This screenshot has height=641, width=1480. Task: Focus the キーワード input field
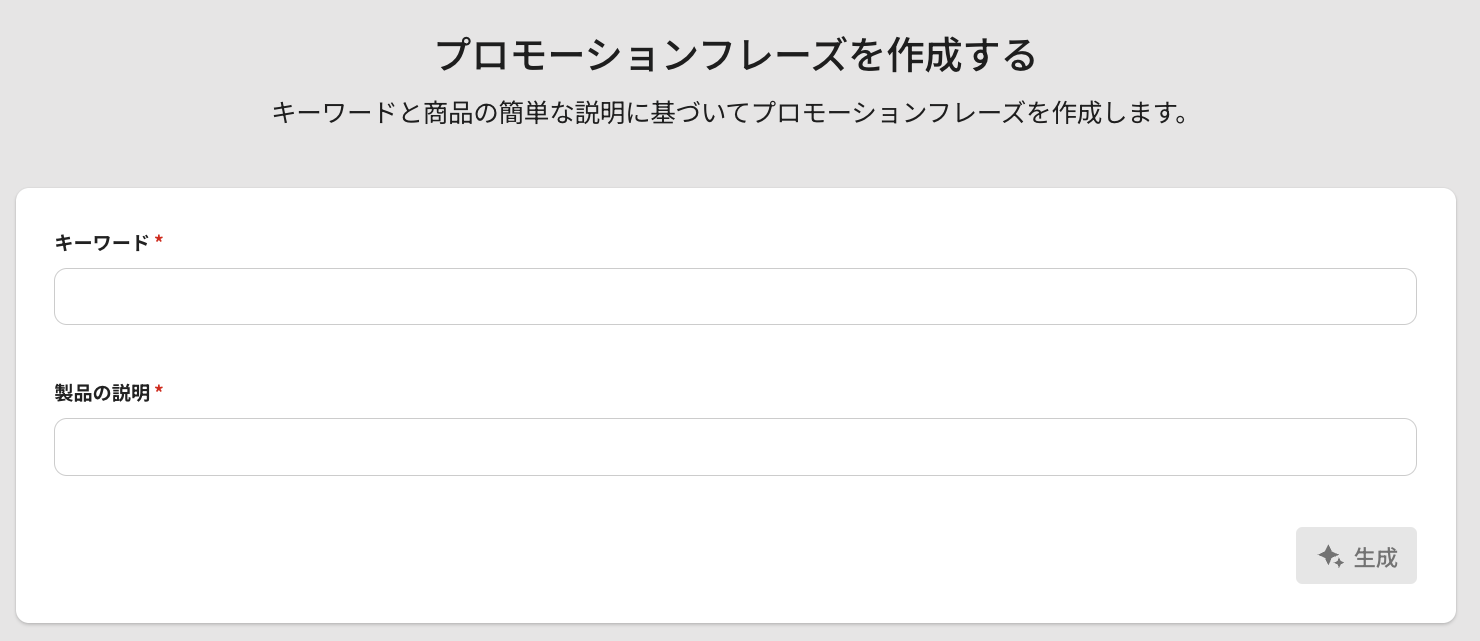click(x=735, y=296)
